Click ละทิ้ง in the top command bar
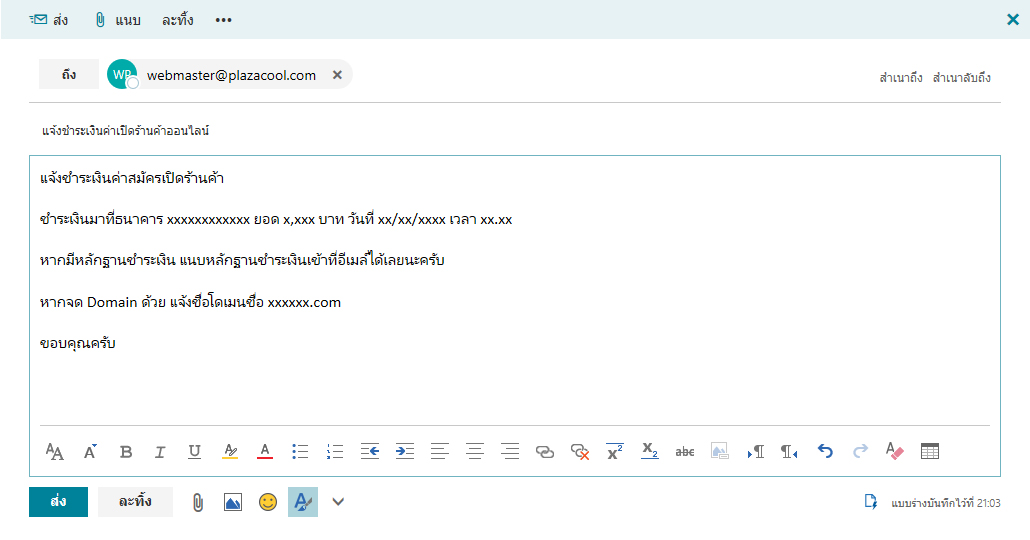Screen dimensions: 1030x540 [x=177, y=20]
